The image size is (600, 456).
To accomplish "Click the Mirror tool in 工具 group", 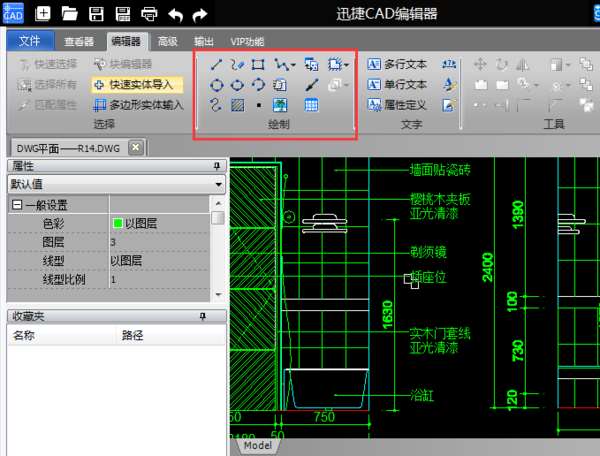I will [522, 64].
